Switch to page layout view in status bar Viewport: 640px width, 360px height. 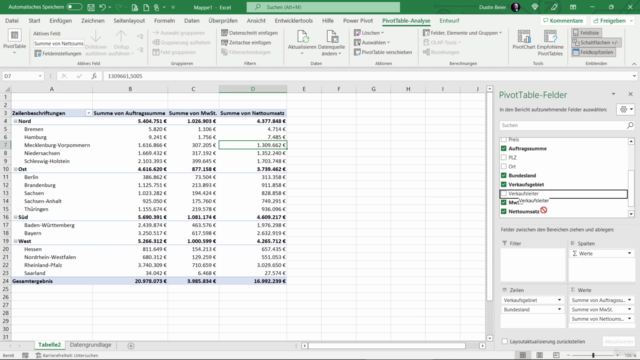coord(540,356)
